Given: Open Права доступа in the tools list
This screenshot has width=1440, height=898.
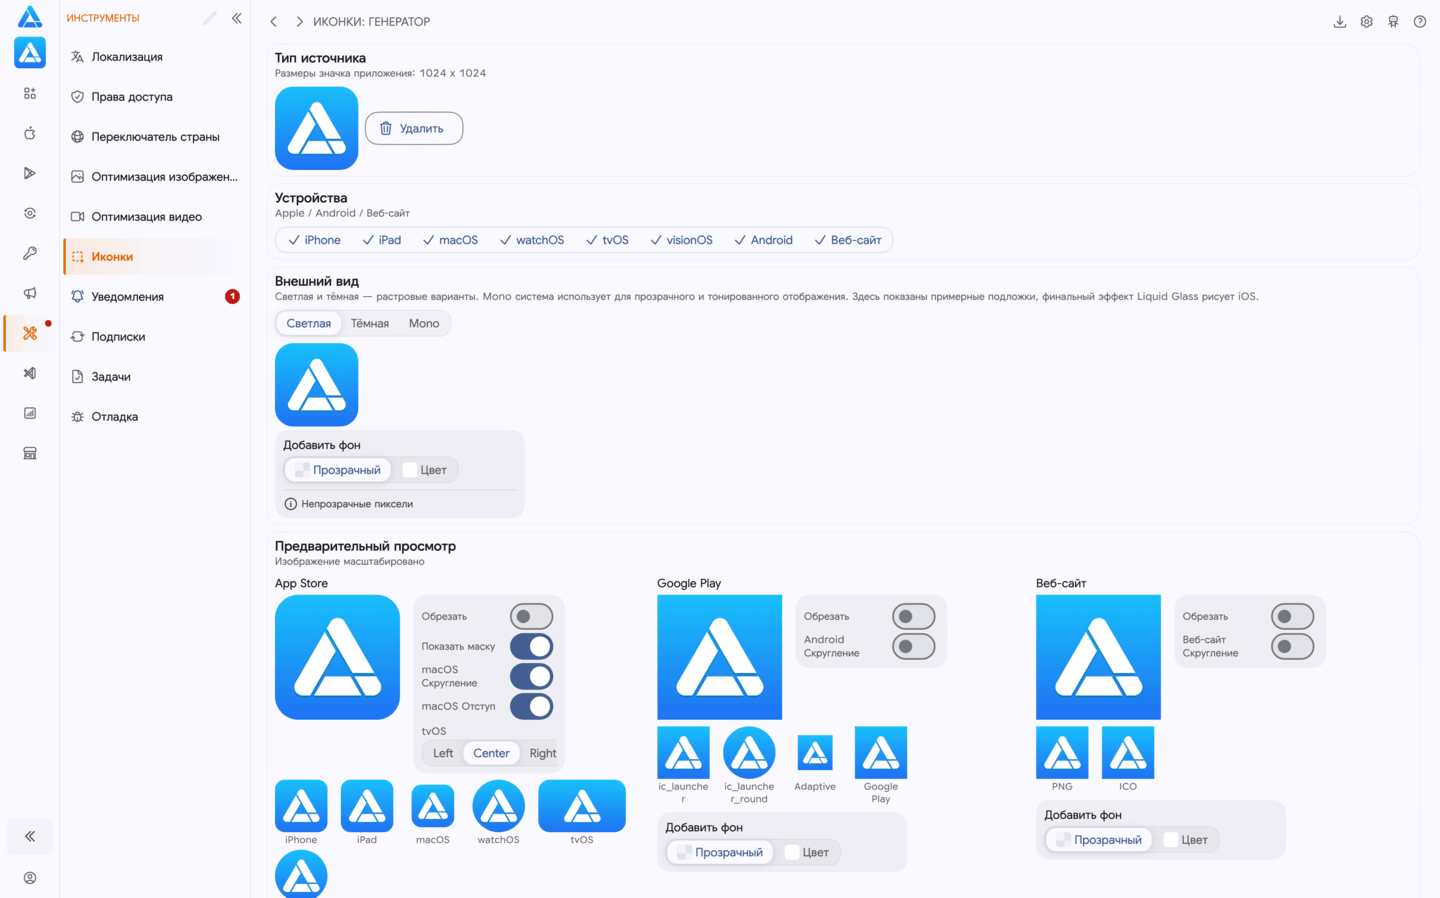Looking at the screenshot, I should (155, 97).
